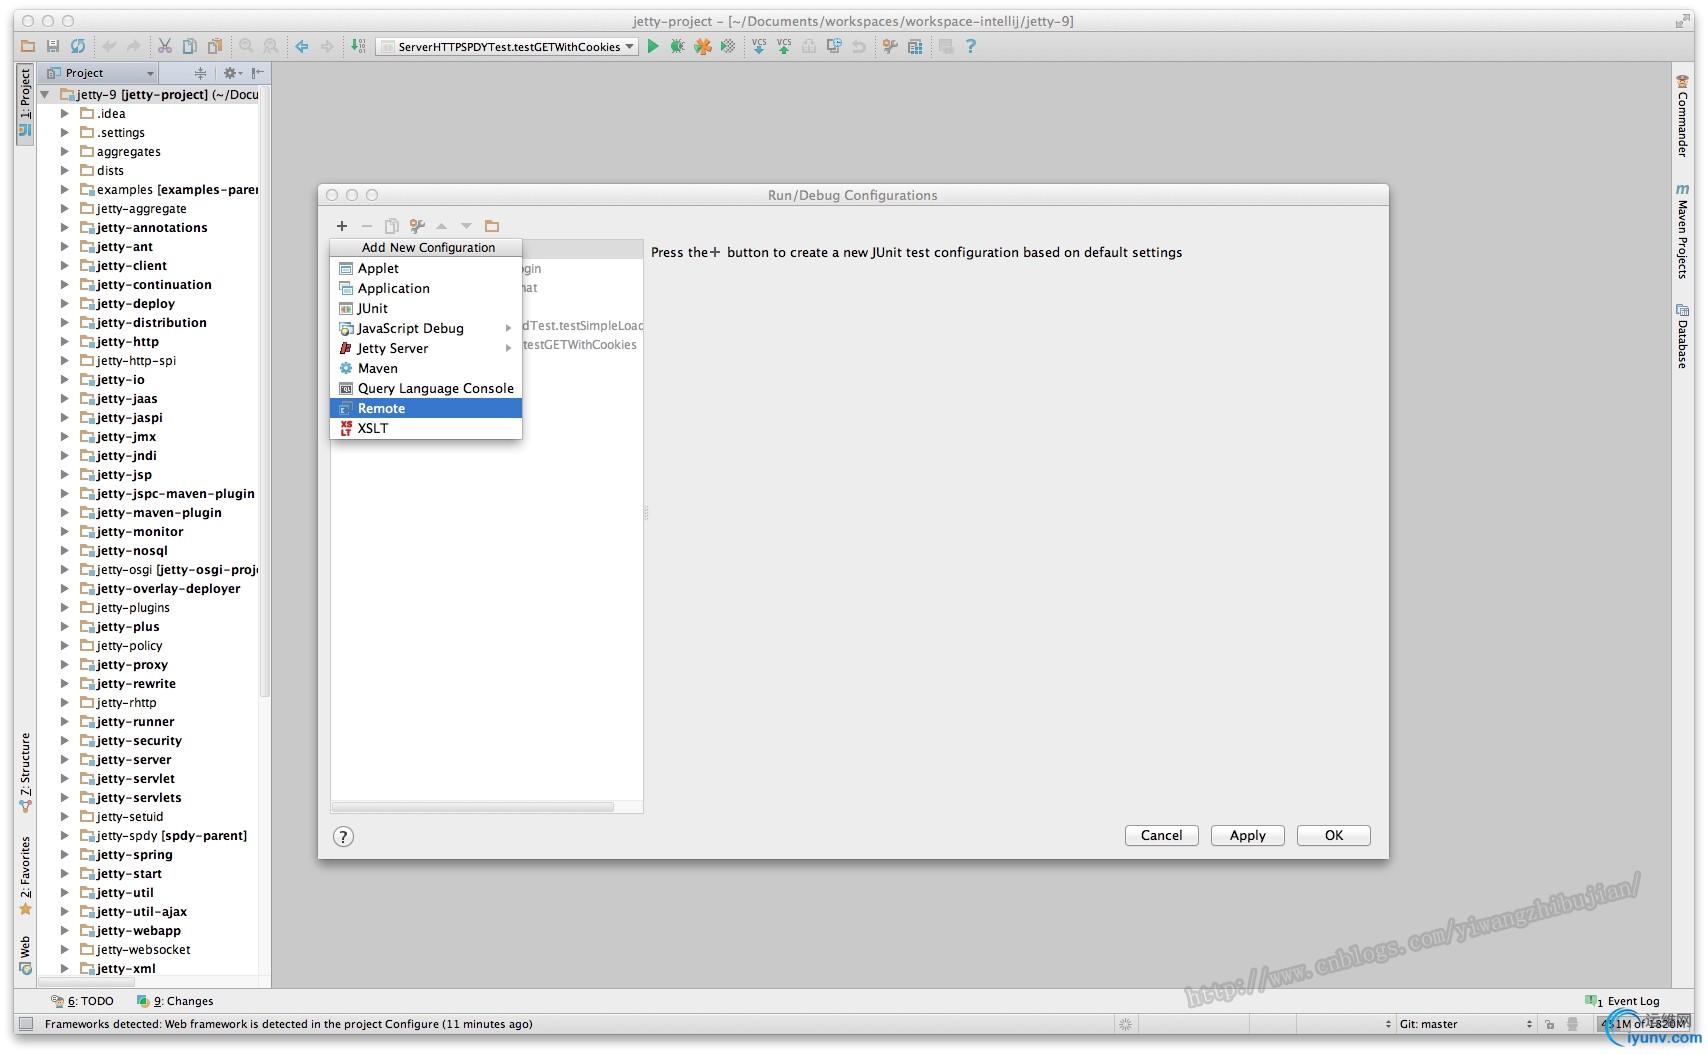Toggle the Structure tool window
The image size is (1708, 1054).
pos(25,772)
